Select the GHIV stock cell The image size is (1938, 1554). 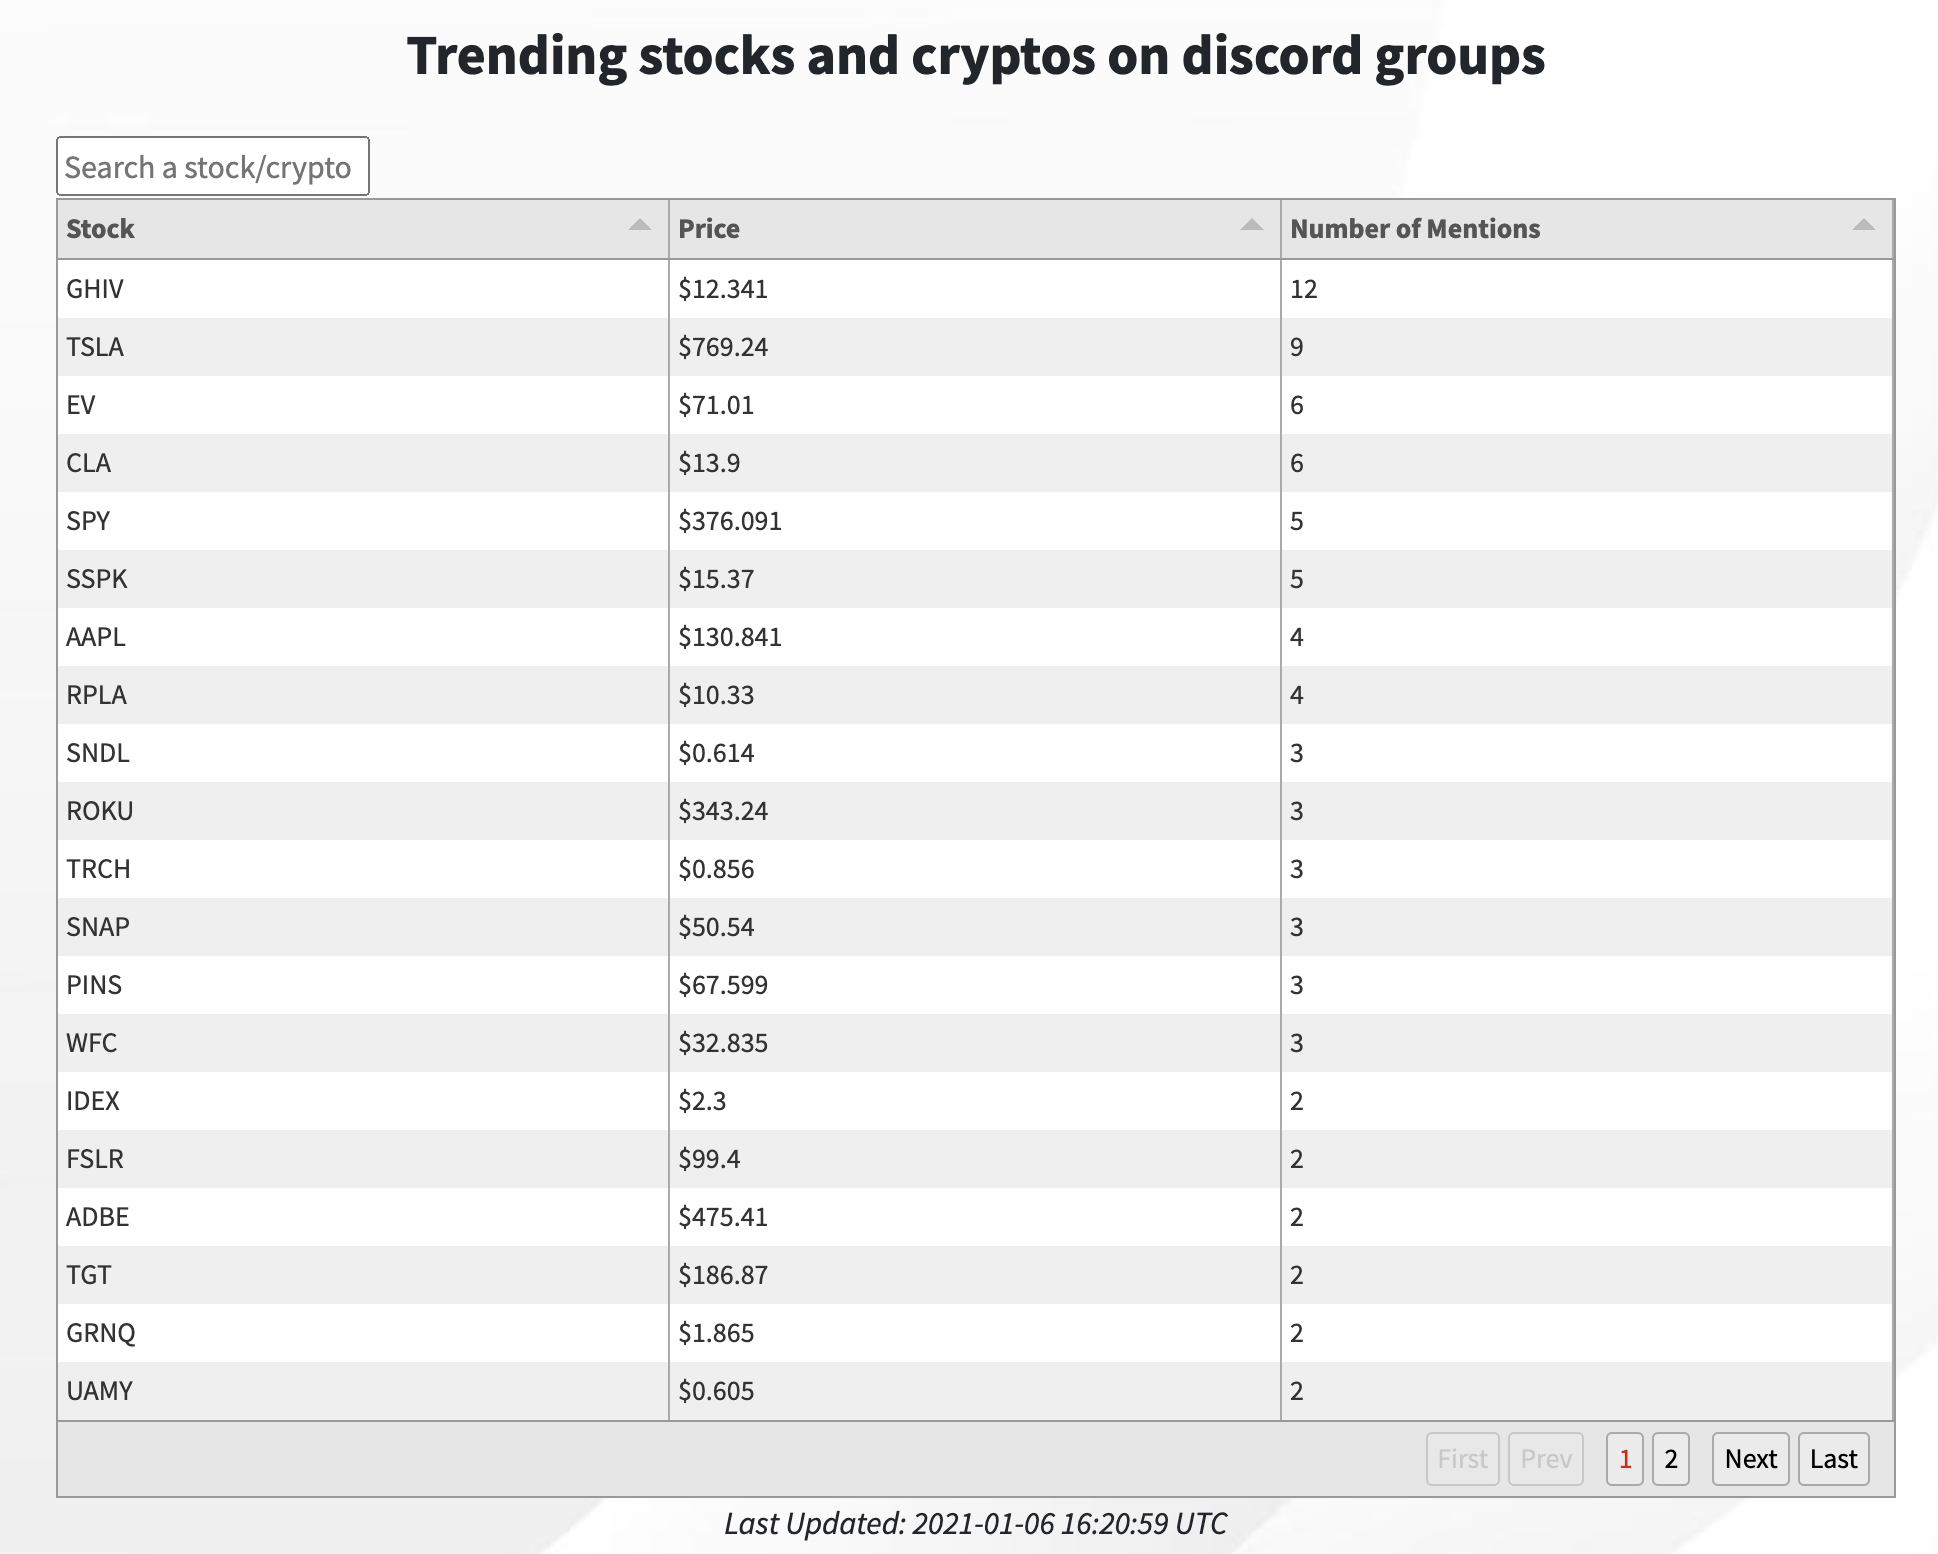pos(363,289)
